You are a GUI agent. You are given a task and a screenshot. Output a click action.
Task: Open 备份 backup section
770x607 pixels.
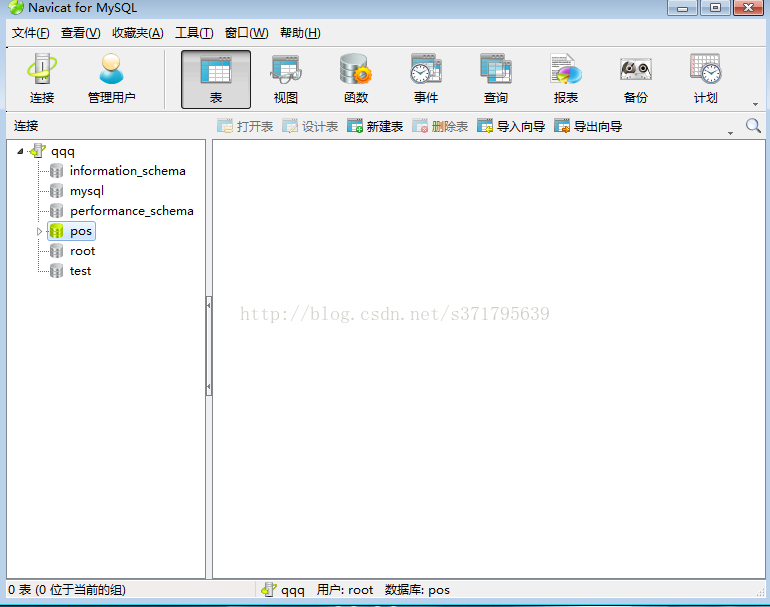[x=635, y=79]
